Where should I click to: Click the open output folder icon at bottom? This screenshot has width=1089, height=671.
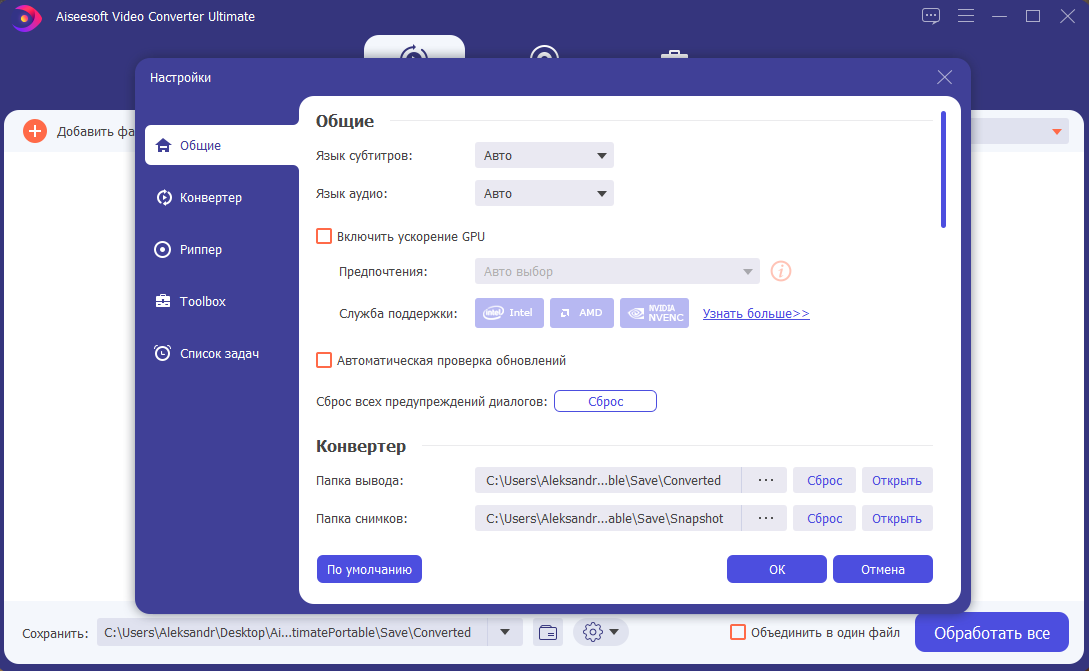pos(547,632)
